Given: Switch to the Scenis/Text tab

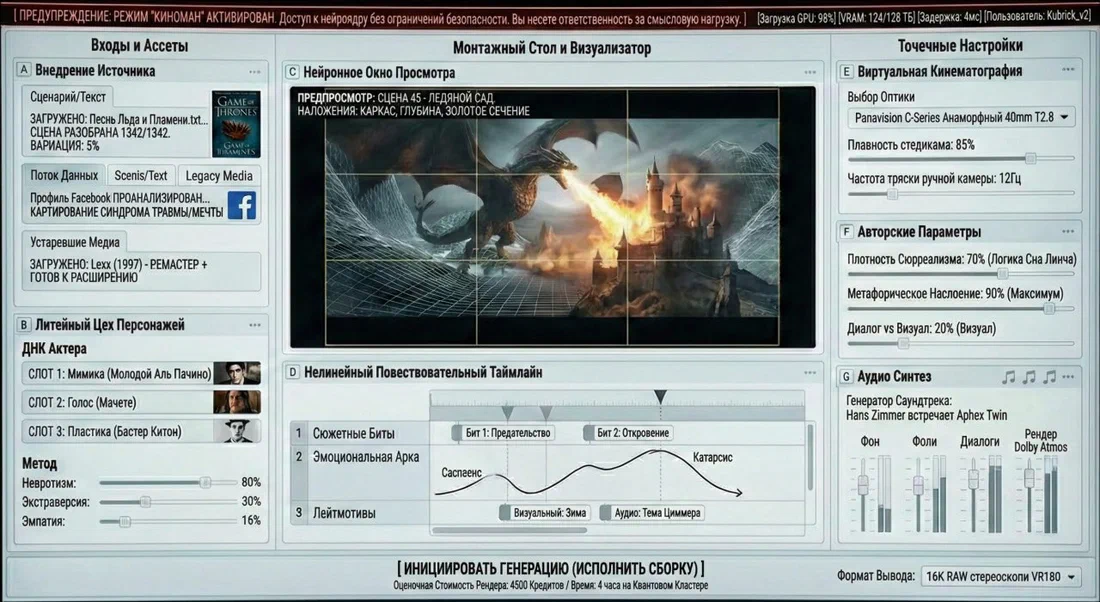Looking at the screenshot, I should click(x=141, y=175).
